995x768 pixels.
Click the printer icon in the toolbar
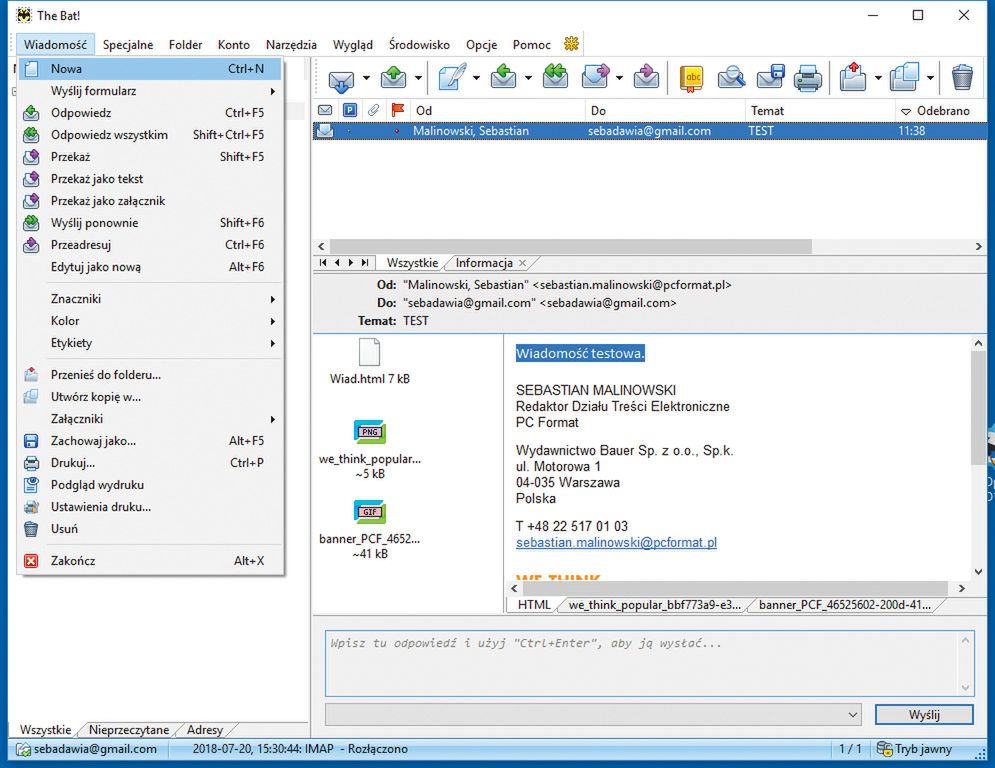click(x=808, y=77)
